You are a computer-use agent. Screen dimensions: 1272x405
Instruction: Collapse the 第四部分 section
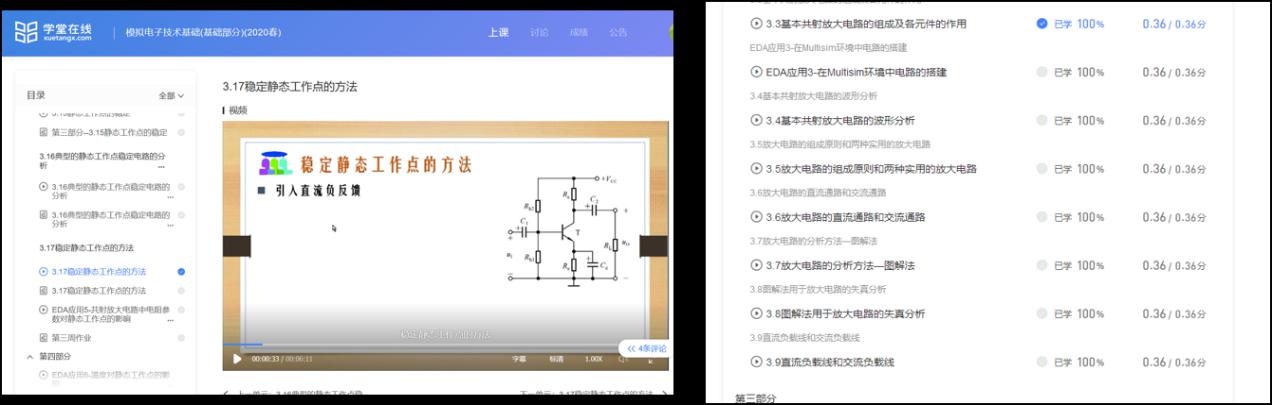coord(30,356)
